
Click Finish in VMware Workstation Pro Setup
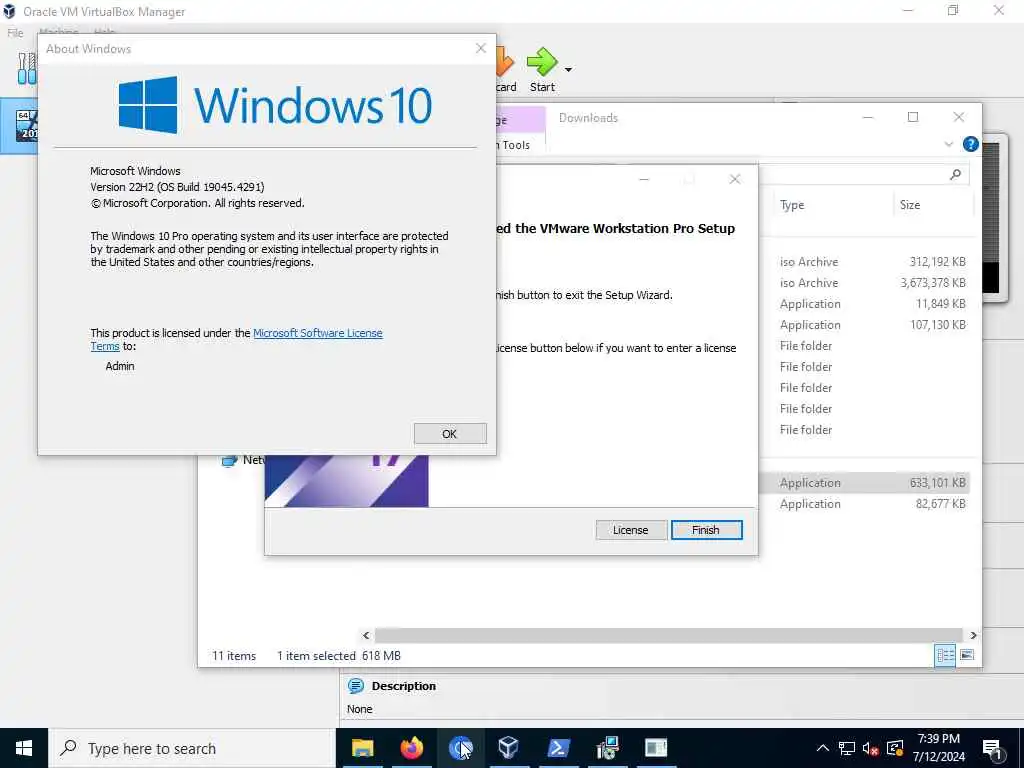point(706,530)
